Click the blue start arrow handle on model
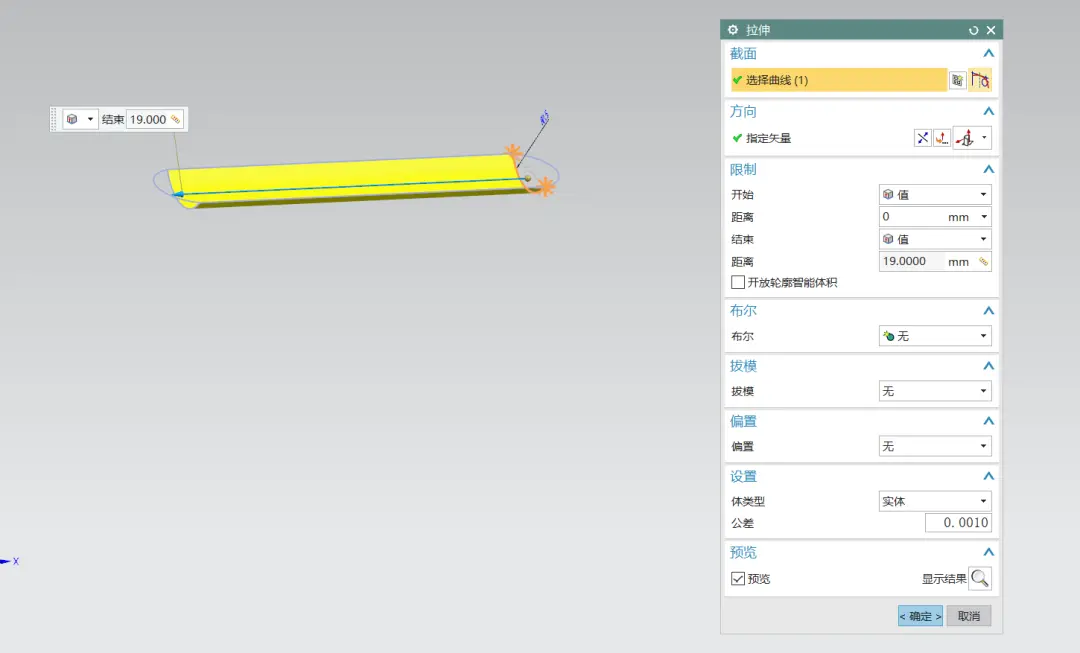Screen dimensions: 1080x653 pyautogui.click(x=178, y=194)
